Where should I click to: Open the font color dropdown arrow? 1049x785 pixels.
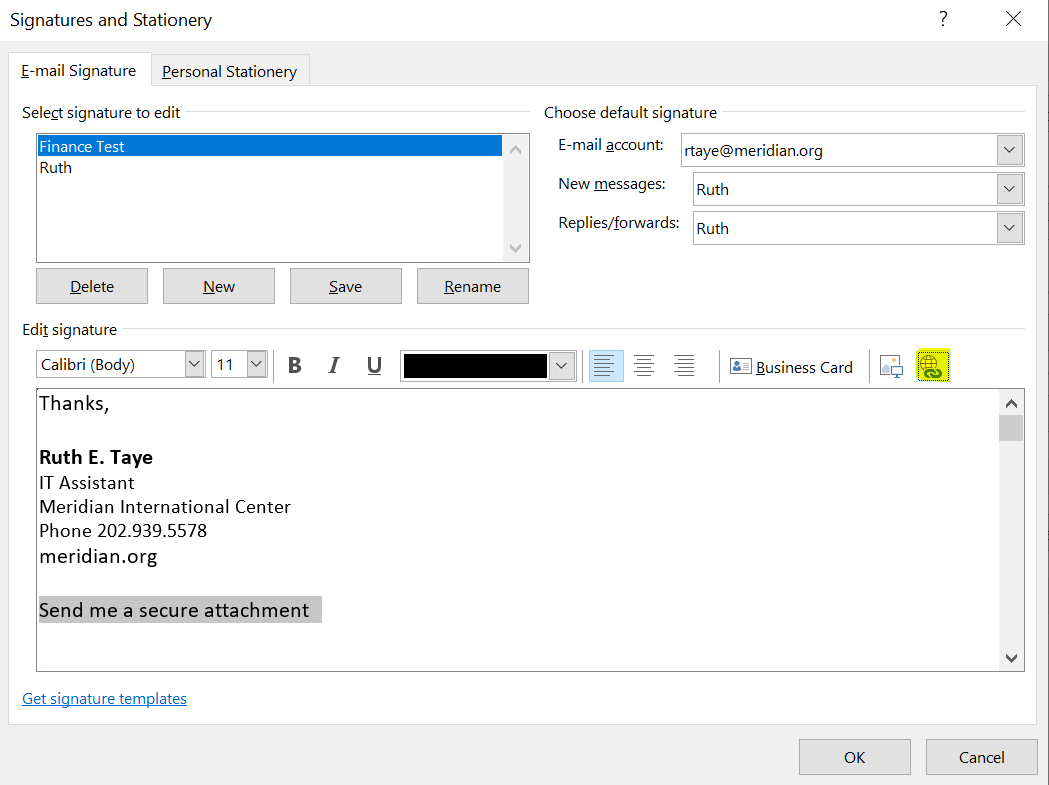[561, 366]
